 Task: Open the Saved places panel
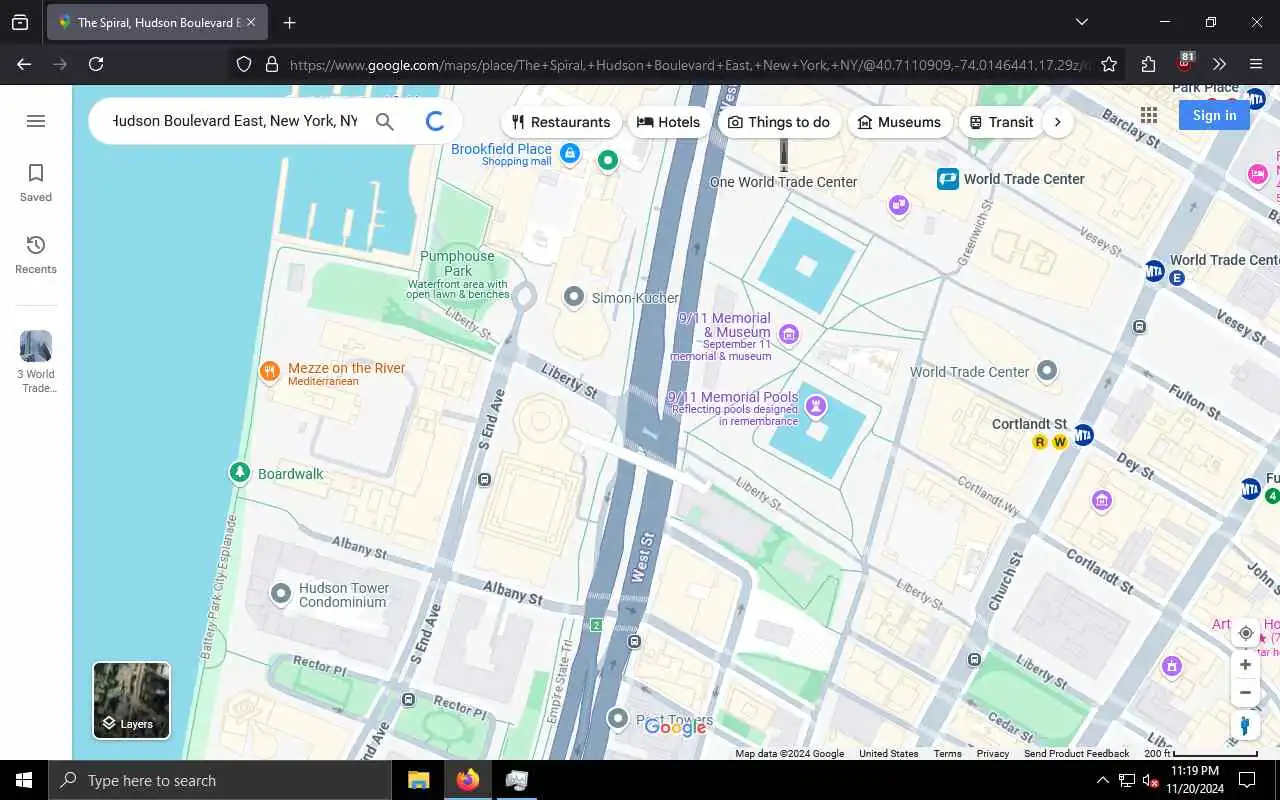point(36,183)
